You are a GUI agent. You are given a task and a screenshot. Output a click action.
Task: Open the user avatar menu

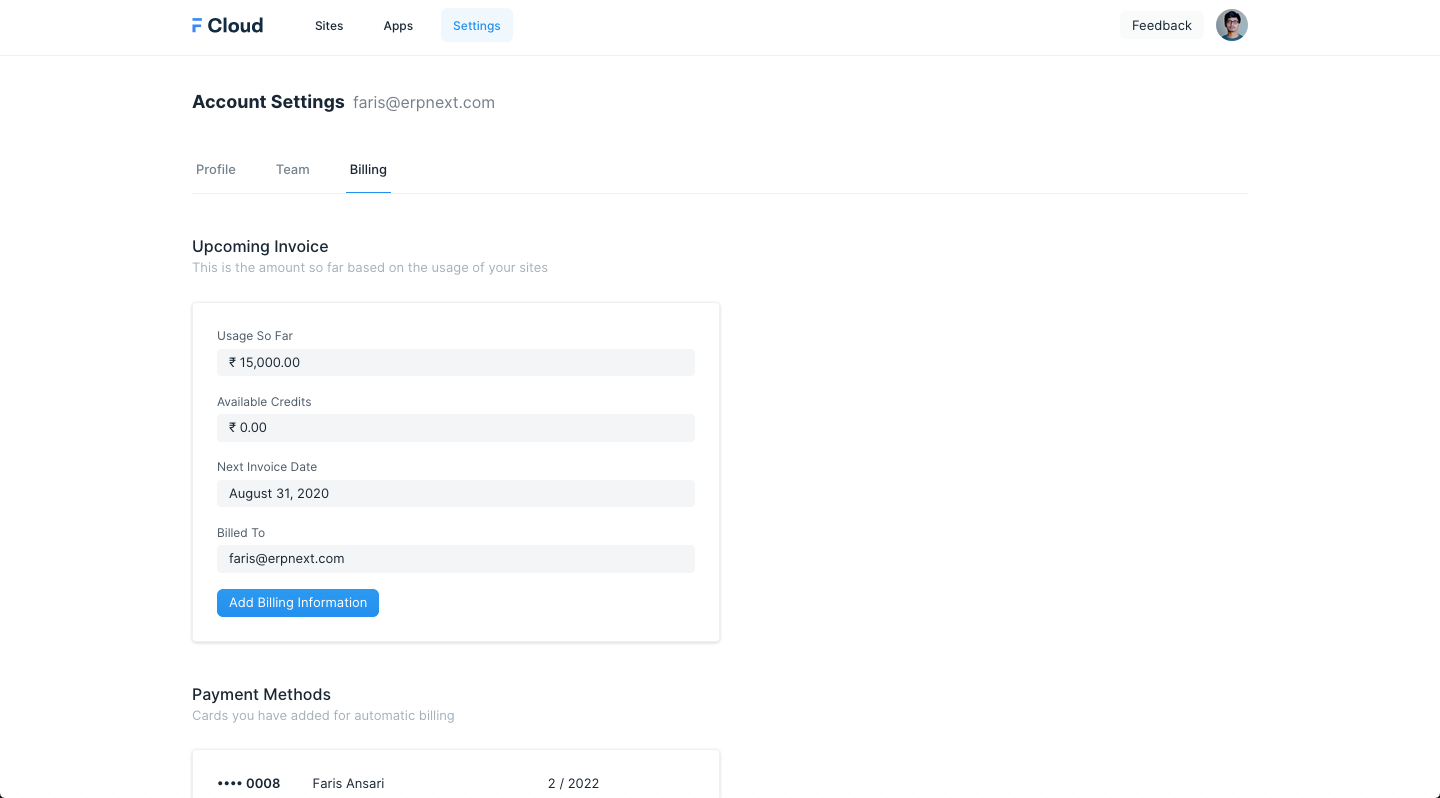coord(1231,26)
